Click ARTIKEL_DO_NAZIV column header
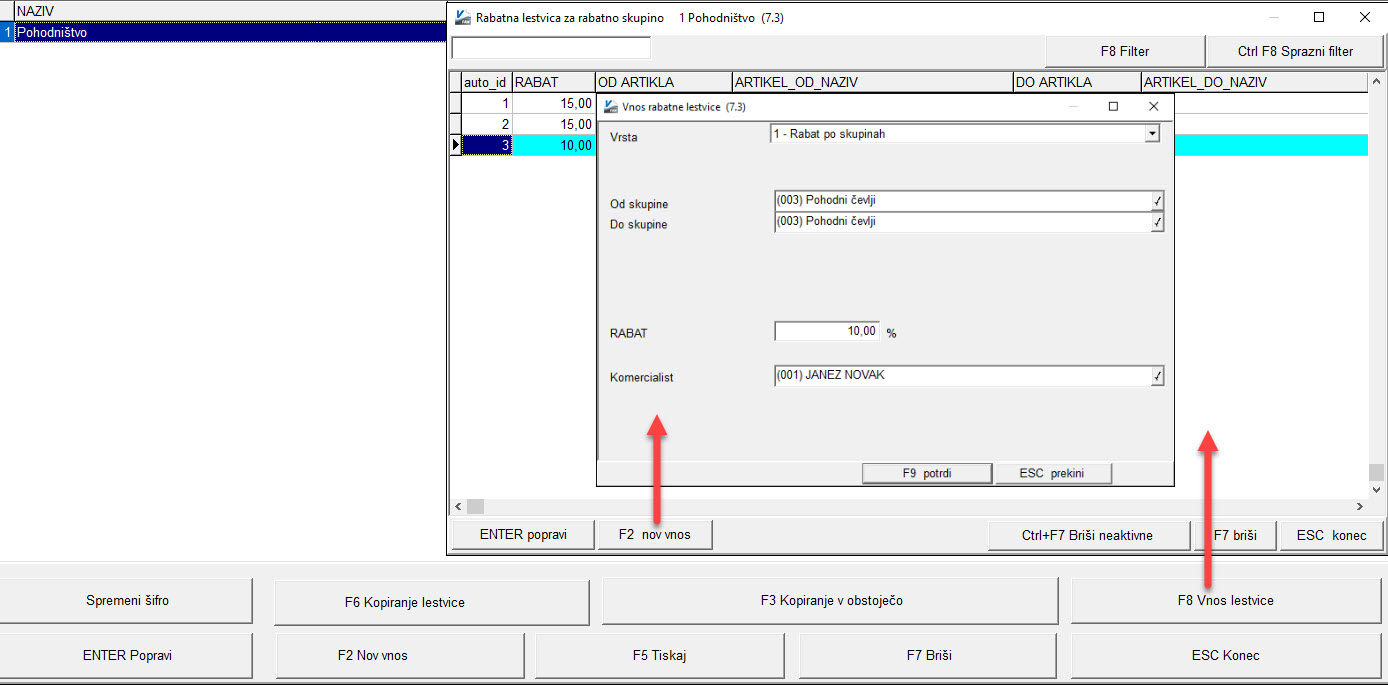This screenshot has height=685, width=1388. (x=1254, y=82)
